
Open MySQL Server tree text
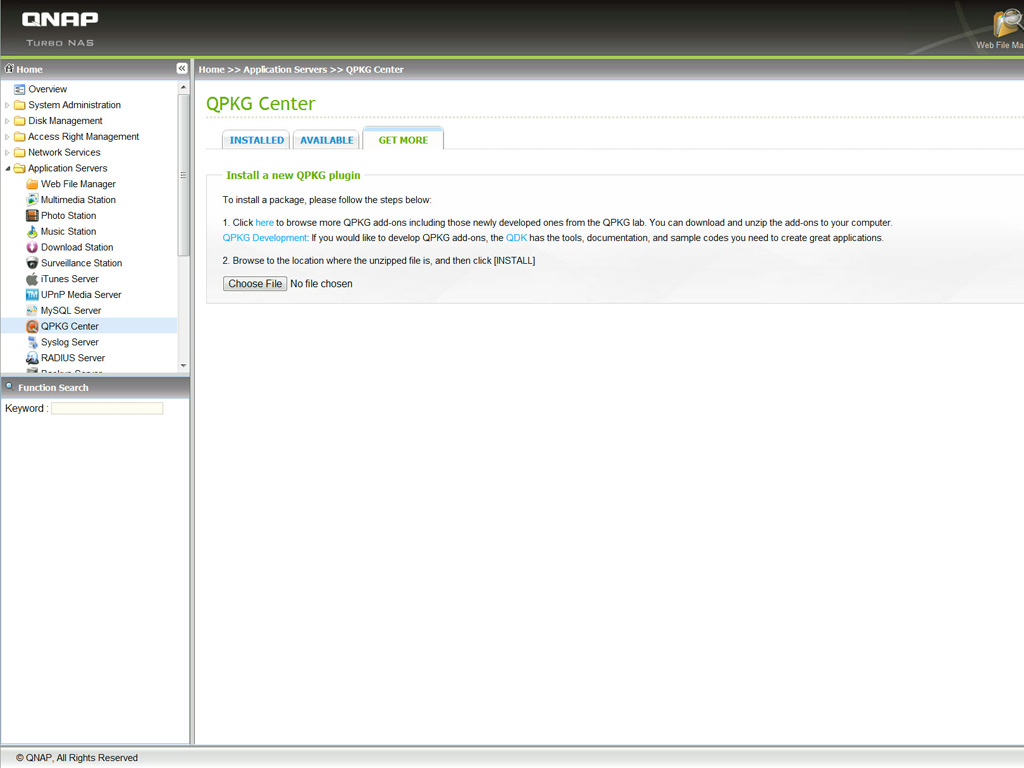pos(71,310)
